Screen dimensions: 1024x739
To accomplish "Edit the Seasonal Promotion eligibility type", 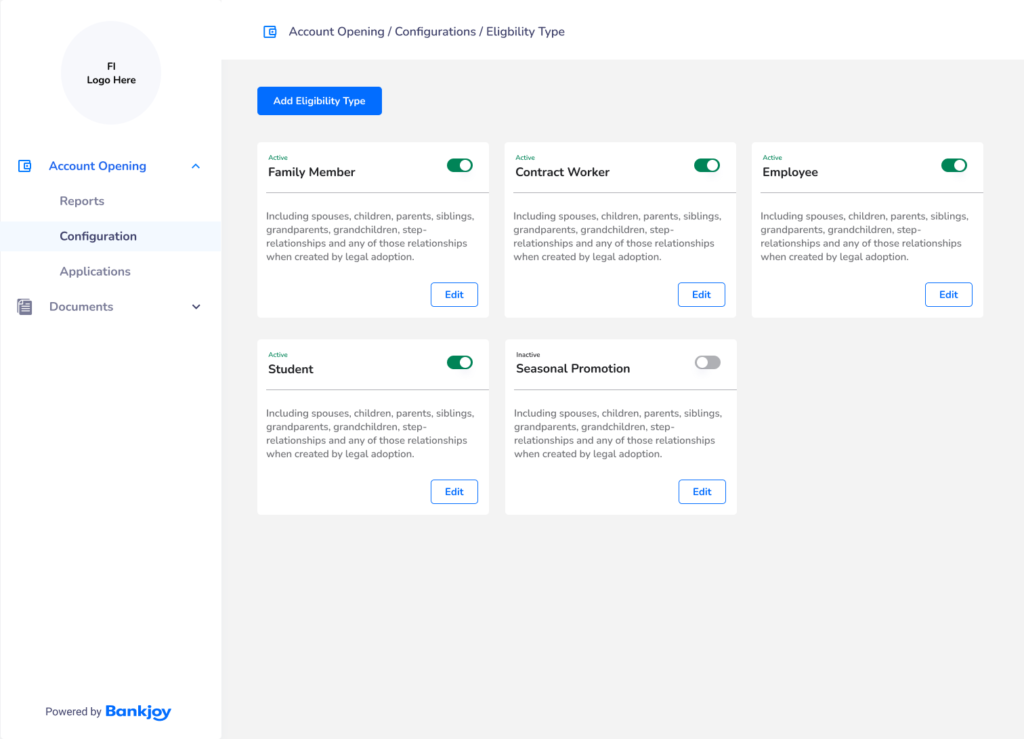I will click(702, 492).
